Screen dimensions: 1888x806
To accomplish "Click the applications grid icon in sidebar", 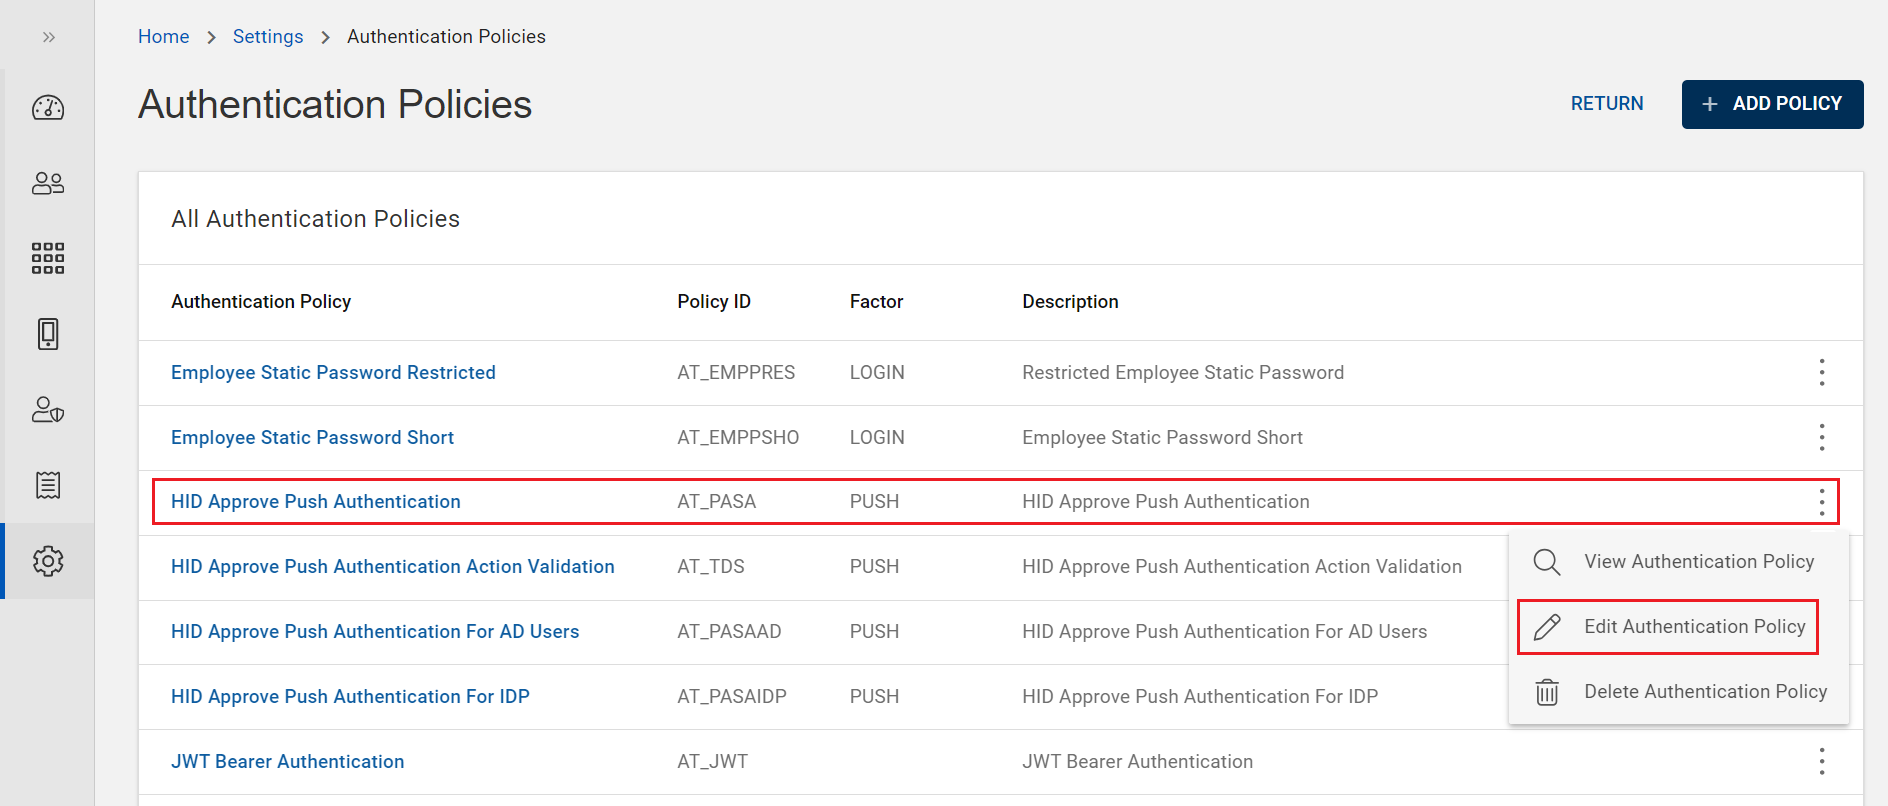I will (x=48, y=258).
